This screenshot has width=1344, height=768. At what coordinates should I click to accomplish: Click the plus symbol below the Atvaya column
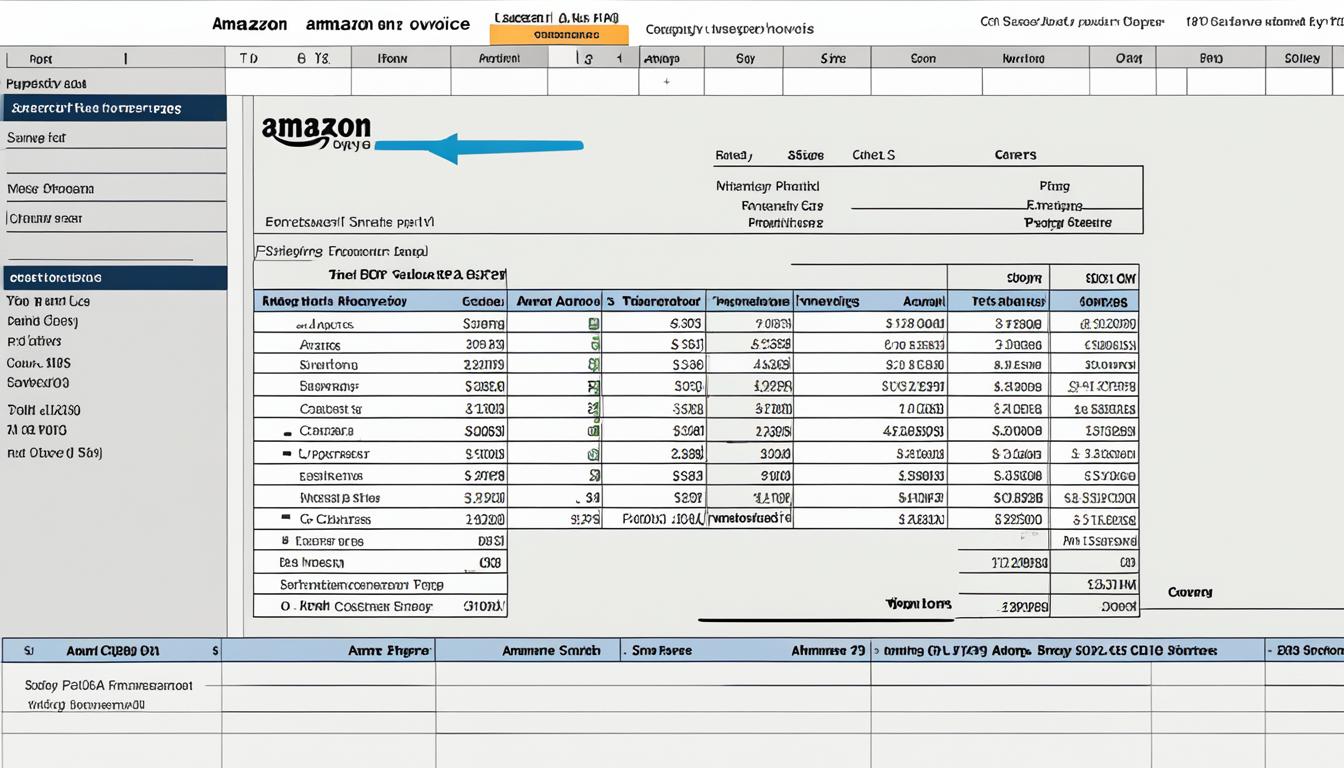click(x=667, y=82)
